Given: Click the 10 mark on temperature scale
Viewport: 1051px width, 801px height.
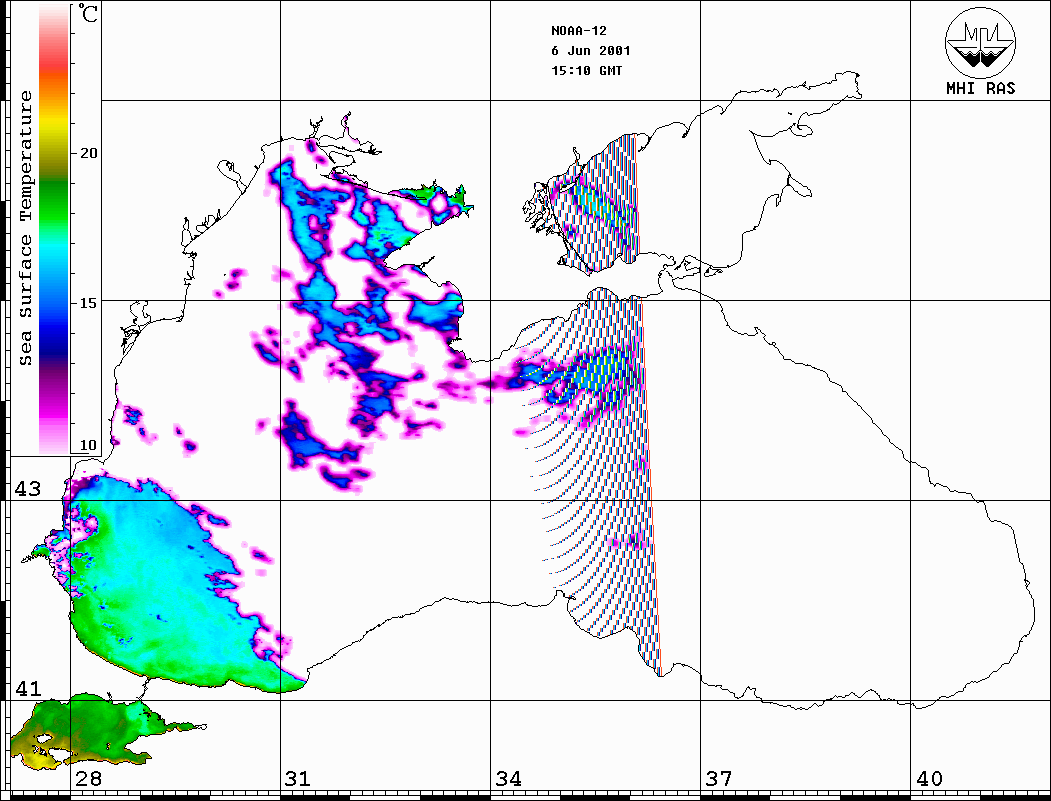Looking at the screenshot, I should pos(88,445).
